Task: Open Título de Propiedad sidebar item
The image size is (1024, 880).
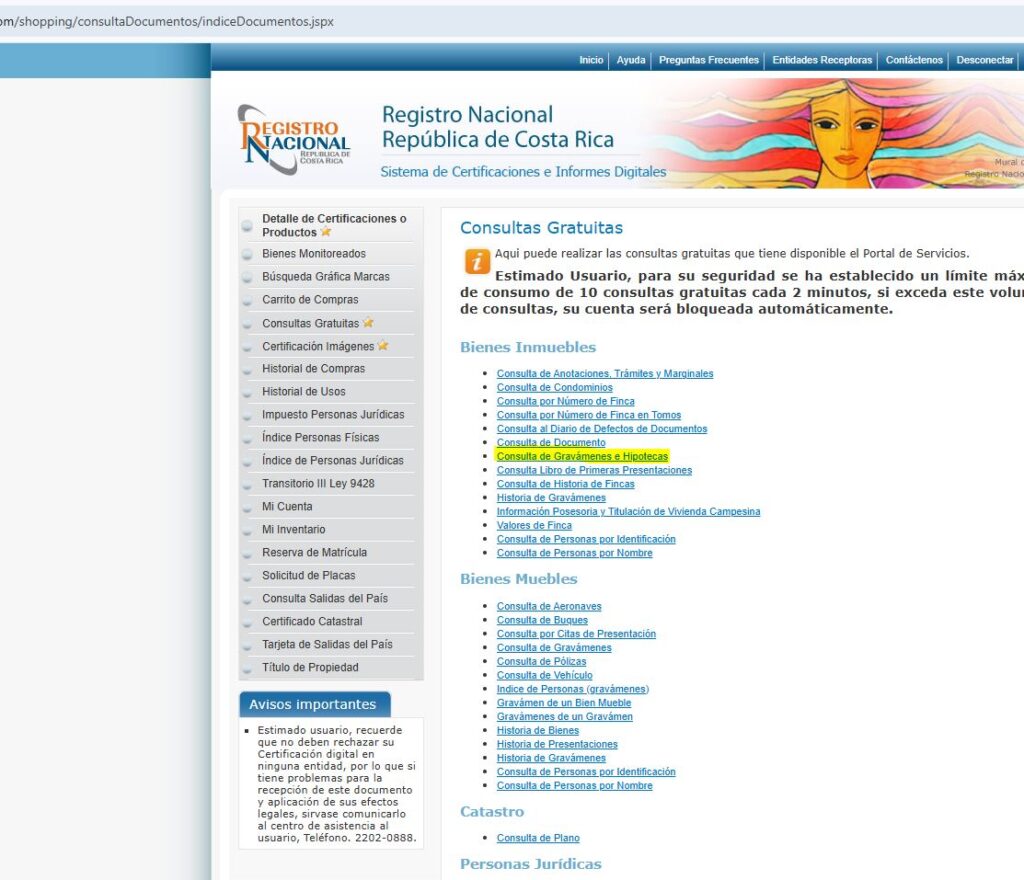Action: tap(310, 667)
